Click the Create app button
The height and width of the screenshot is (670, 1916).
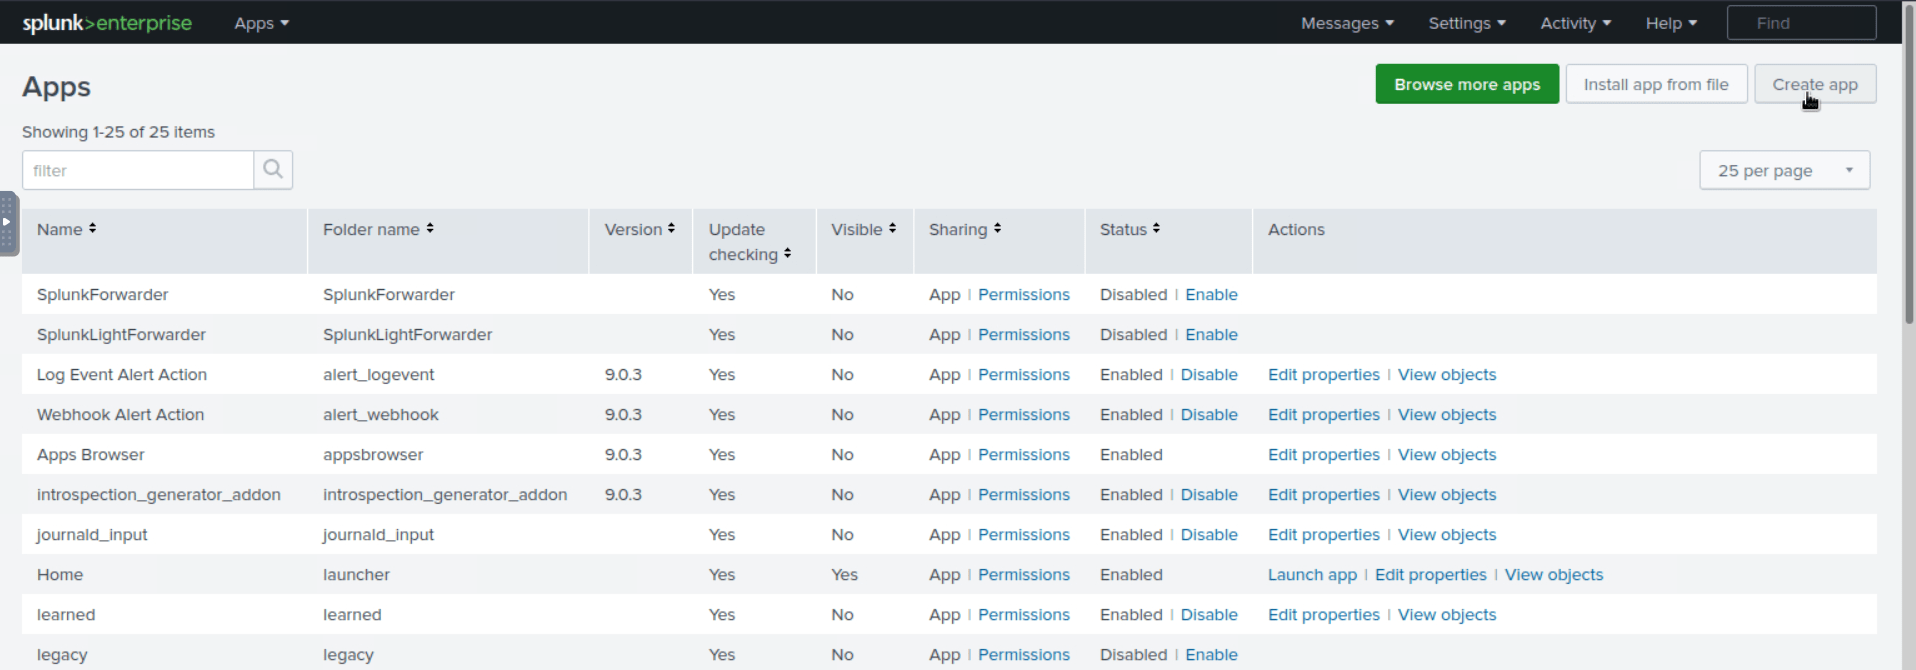(1815, 84)
